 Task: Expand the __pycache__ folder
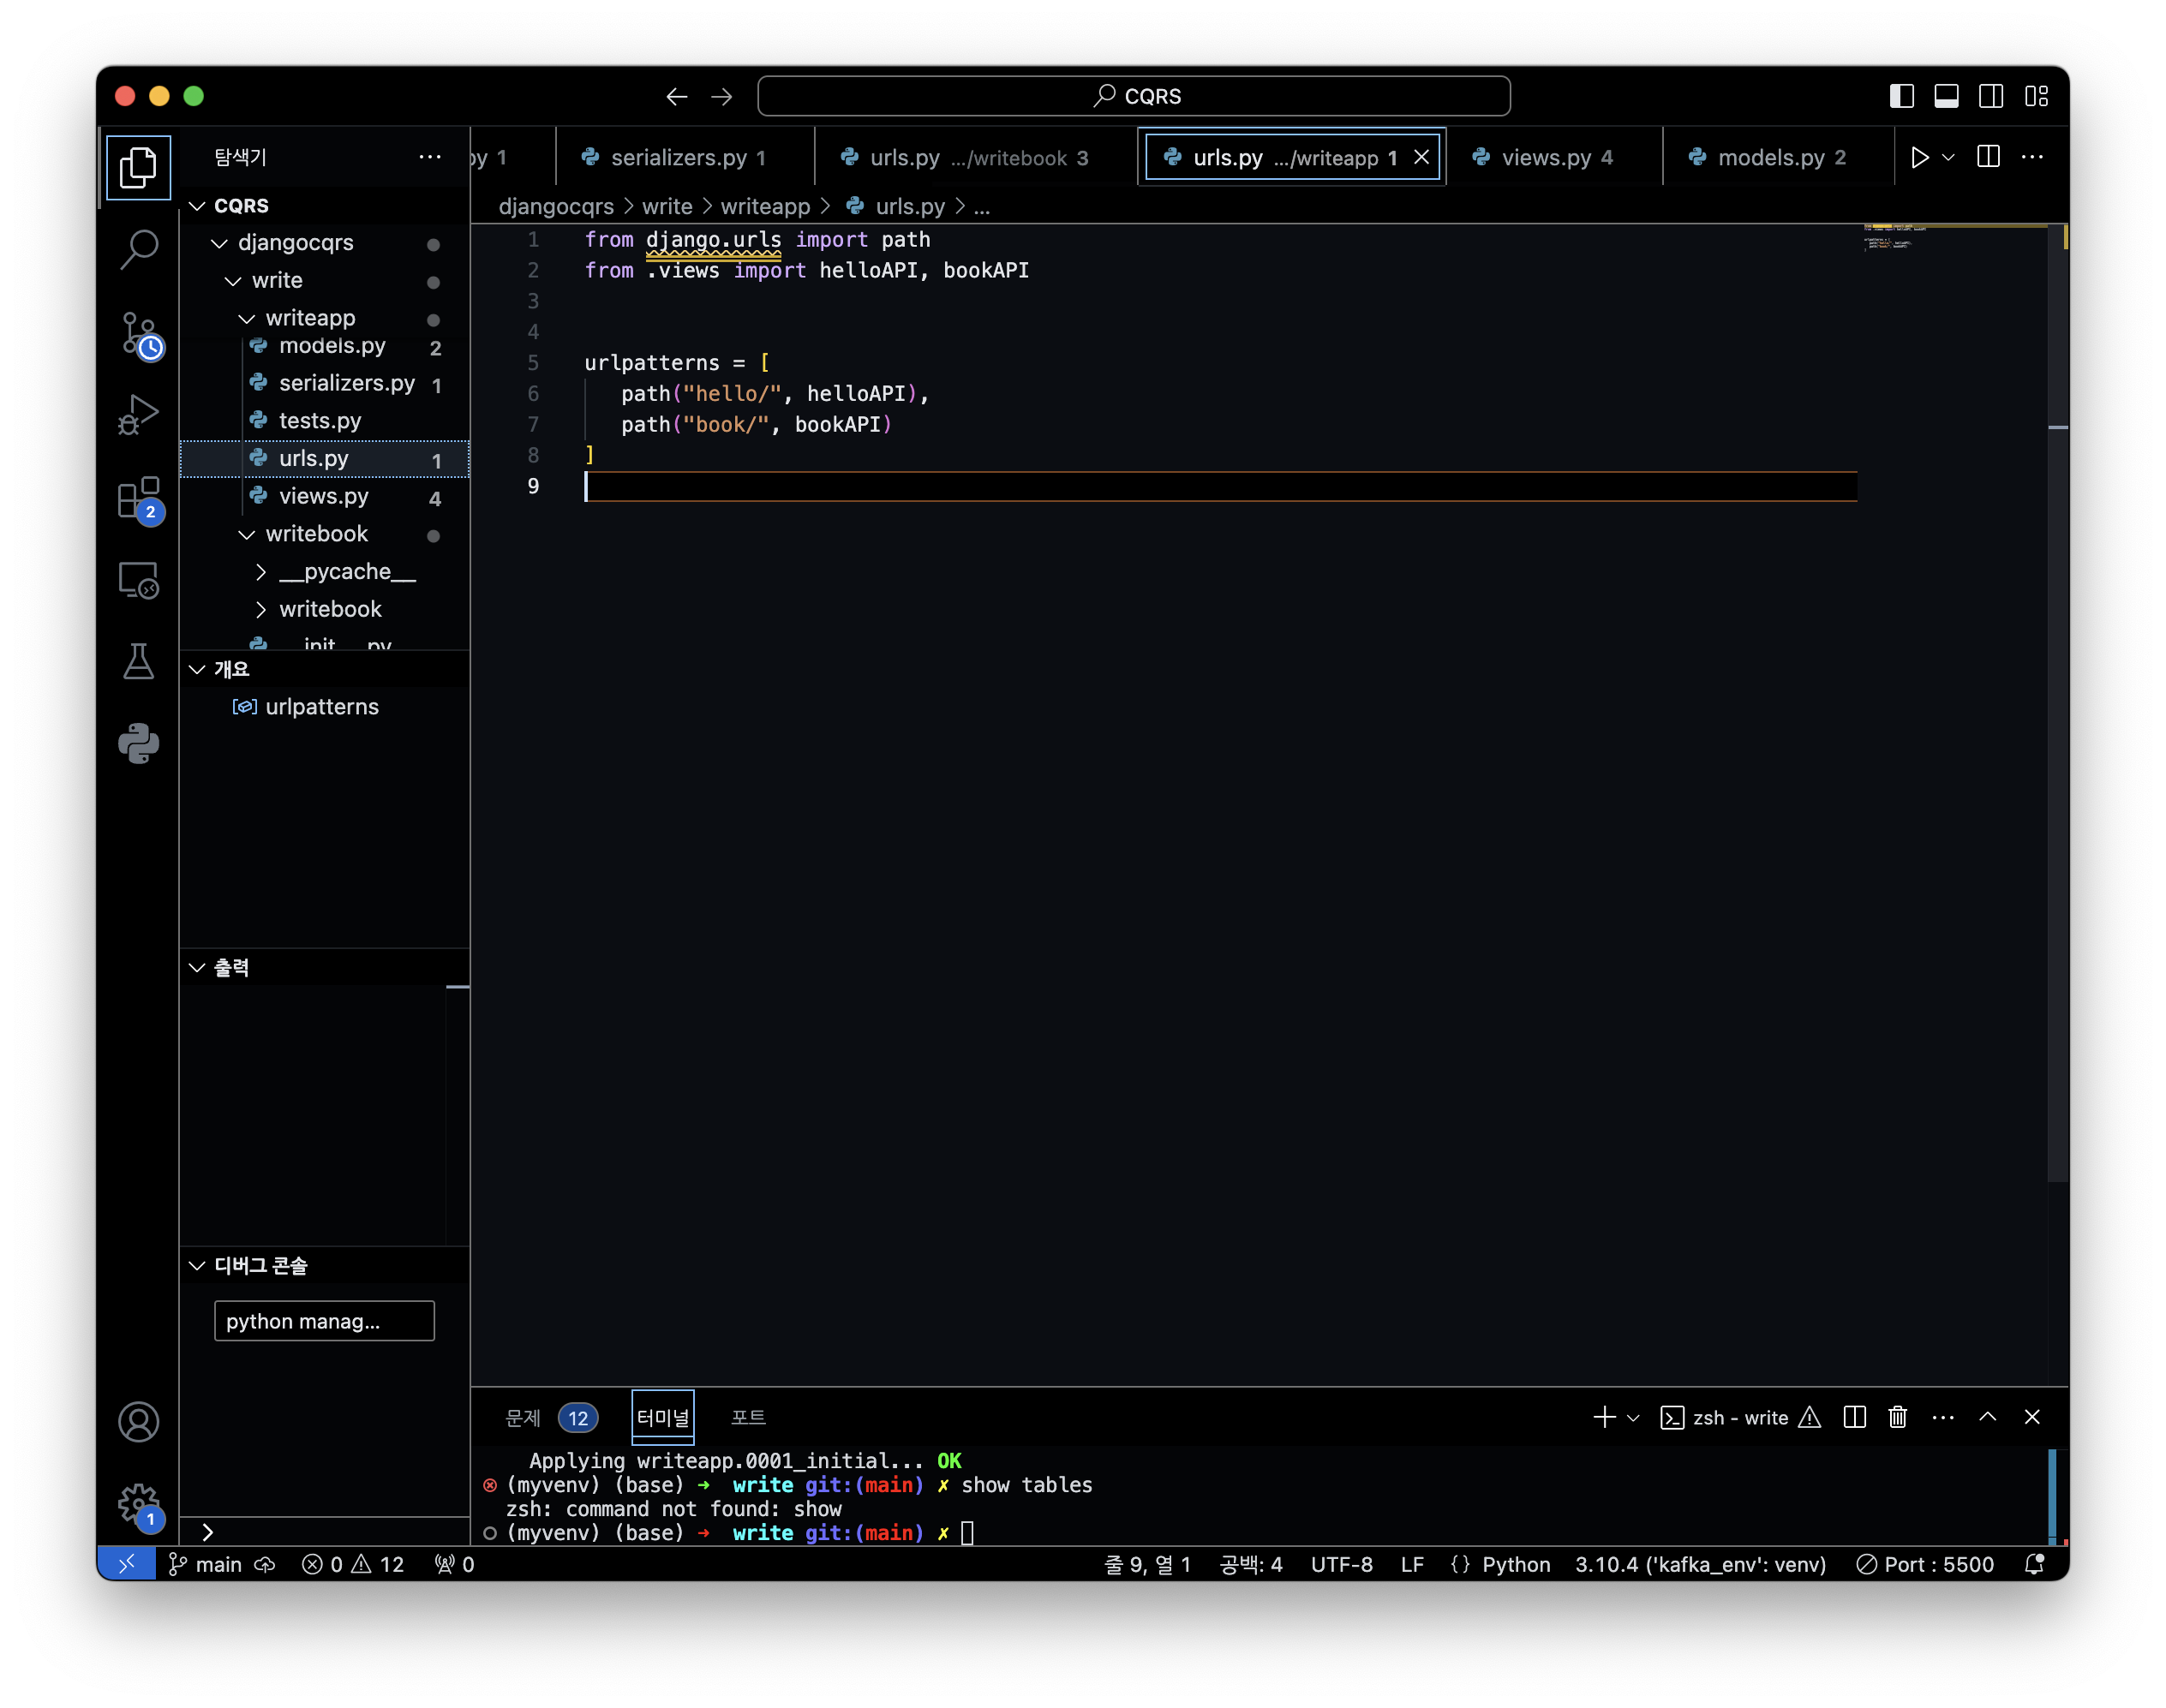pos(261,572)
